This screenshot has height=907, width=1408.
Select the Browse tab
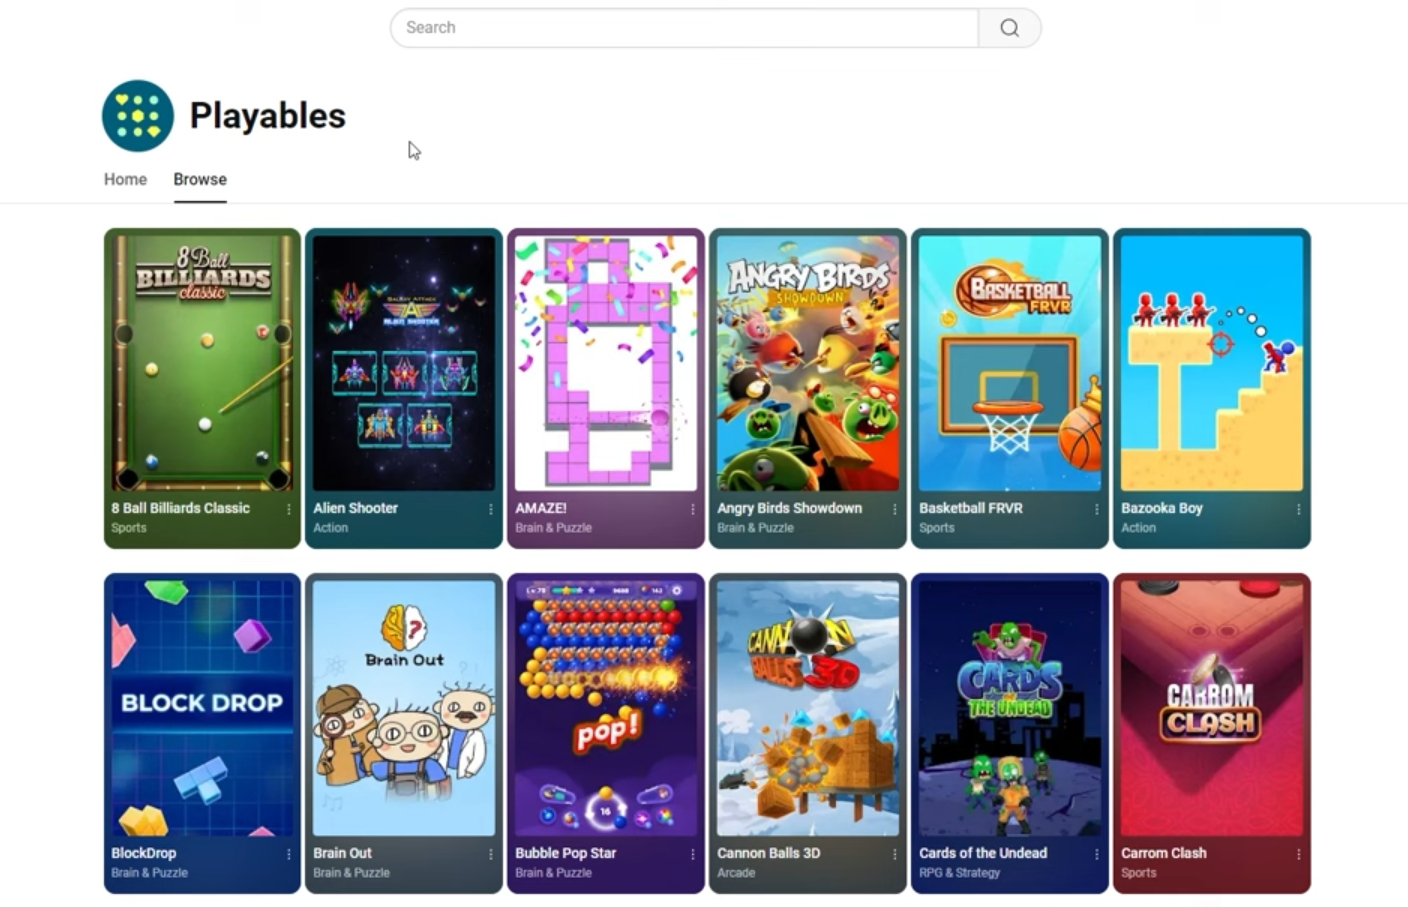click(x=199, y=179)
